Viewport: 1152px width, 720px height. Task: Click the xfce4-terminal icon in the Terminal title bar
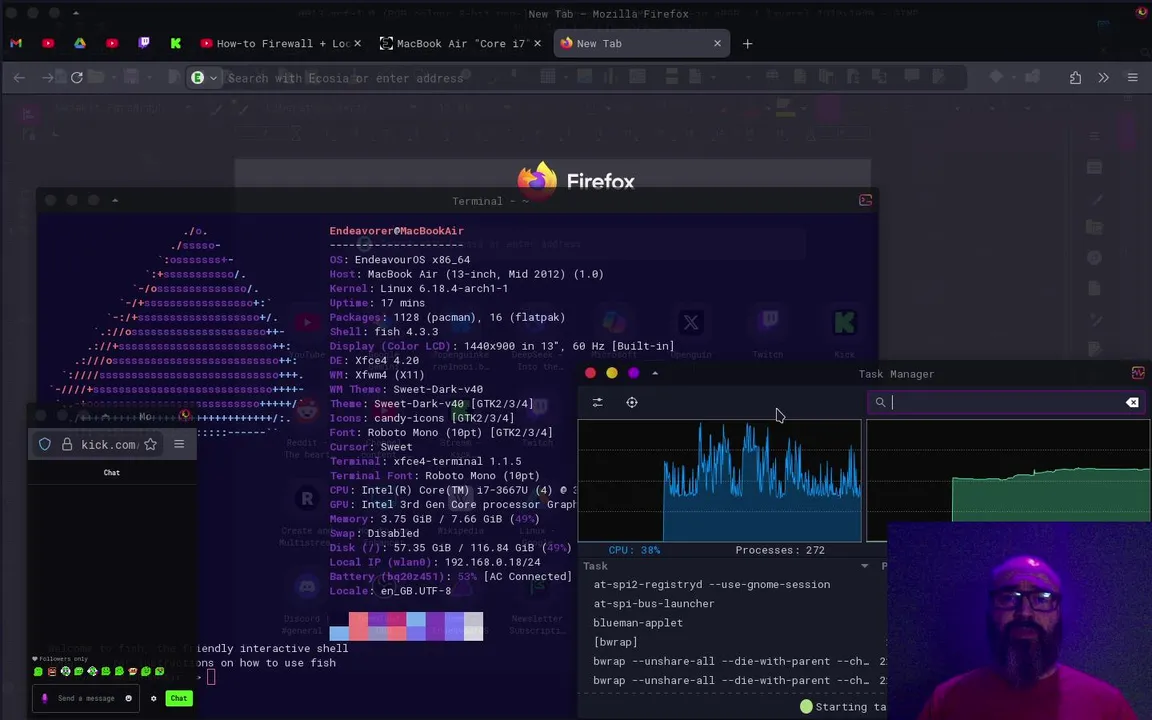coord(865,200)
